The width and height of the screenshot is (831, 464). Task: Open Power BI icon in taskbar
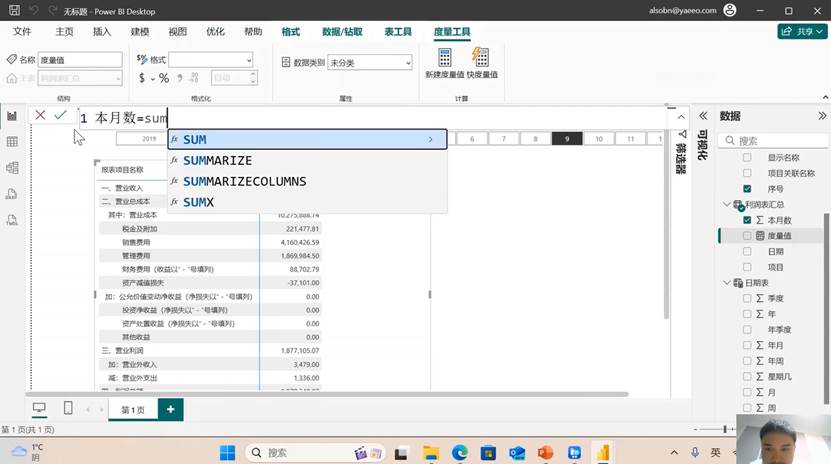click(x=603, y=453)
